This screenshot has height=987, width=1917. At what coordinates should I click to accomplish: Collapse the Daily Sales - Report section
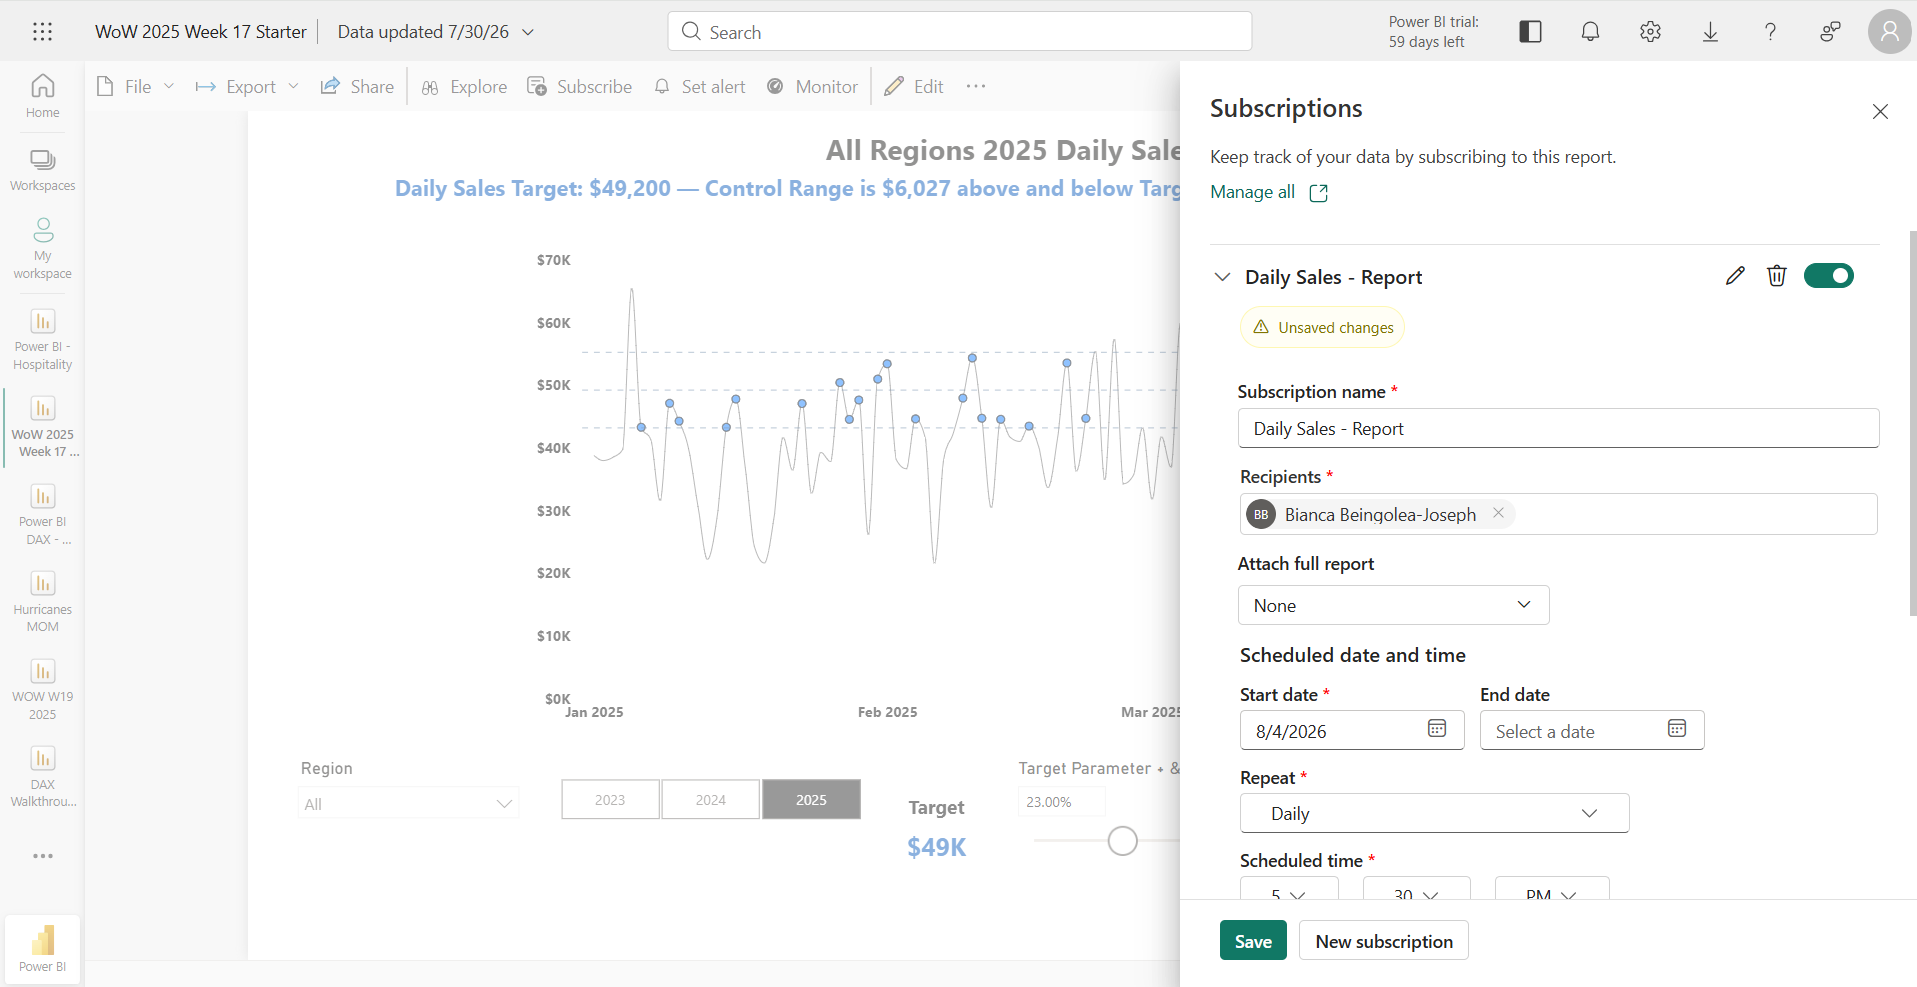coord(1222,277)
